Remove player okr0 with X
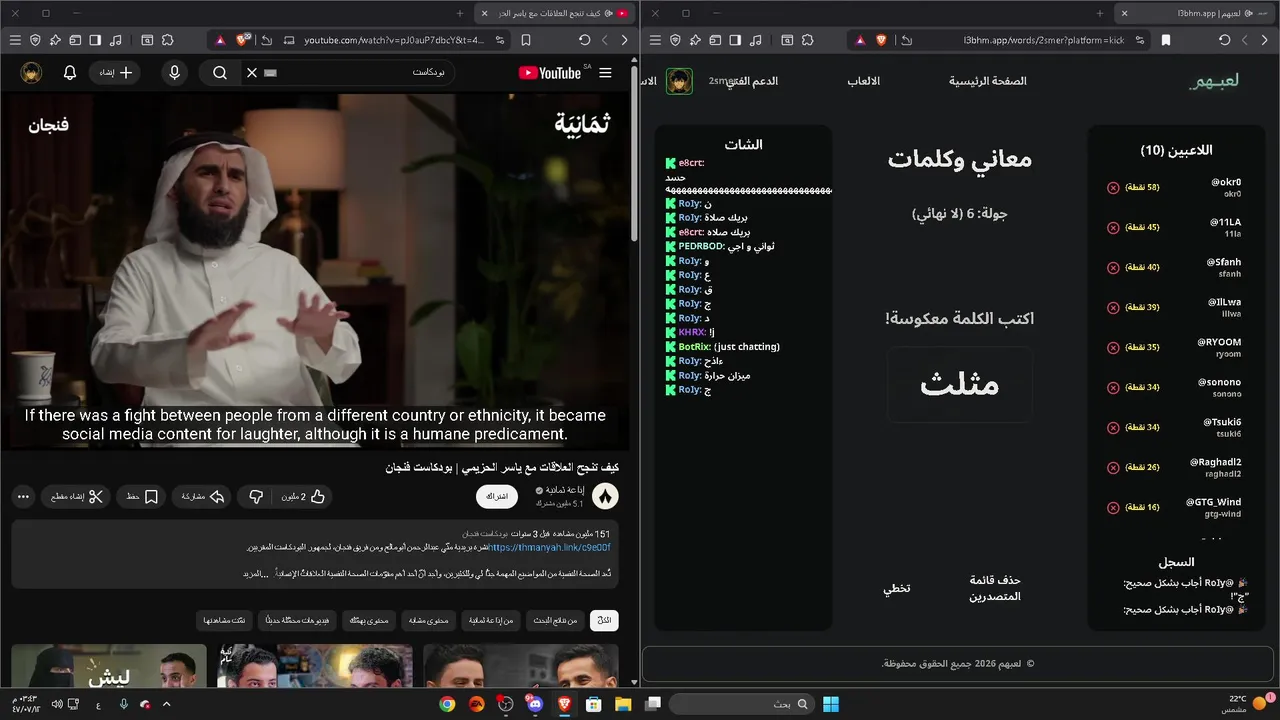 coord(1113,188)
